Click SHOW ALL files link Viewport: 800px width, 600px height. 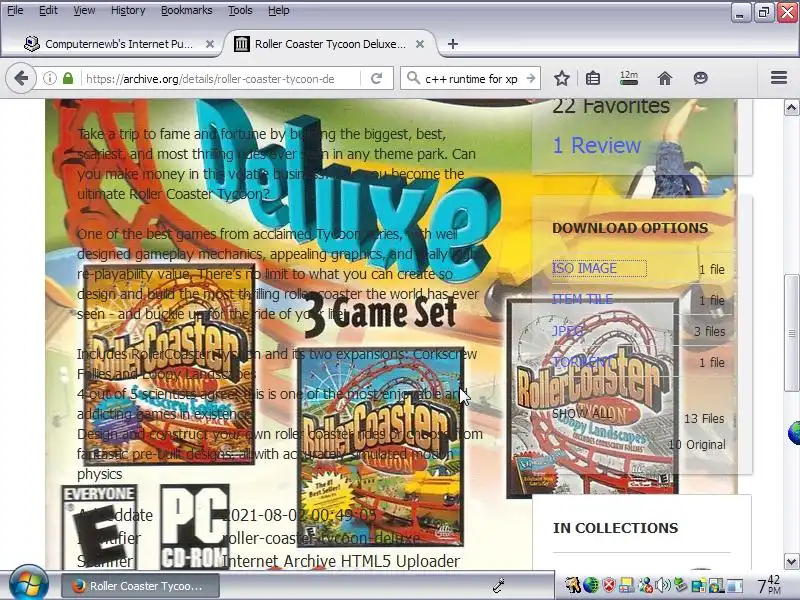click(582, 414)
